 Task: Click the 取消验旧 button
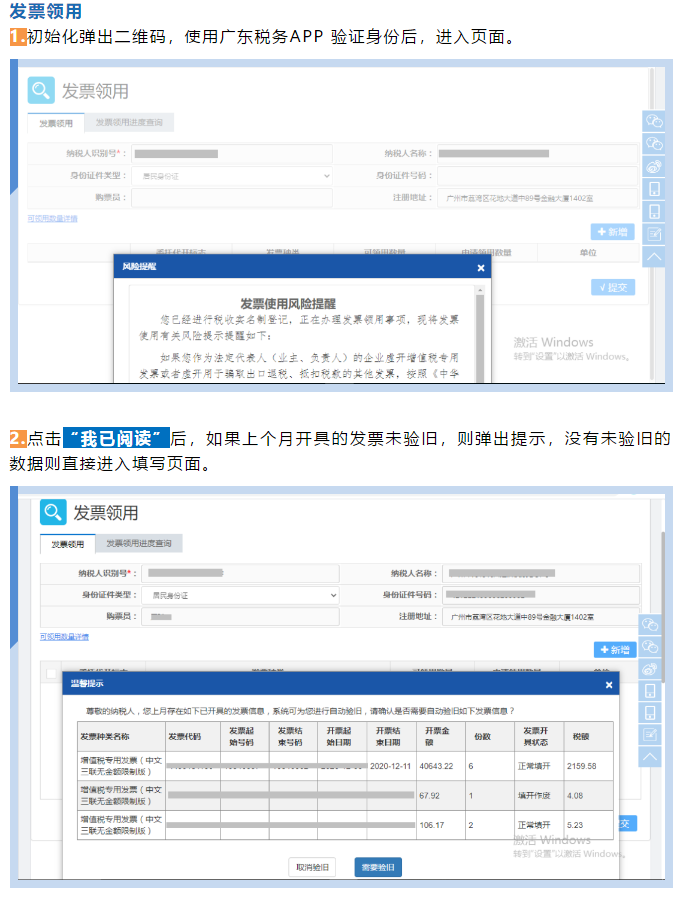[x=311, y=867]
